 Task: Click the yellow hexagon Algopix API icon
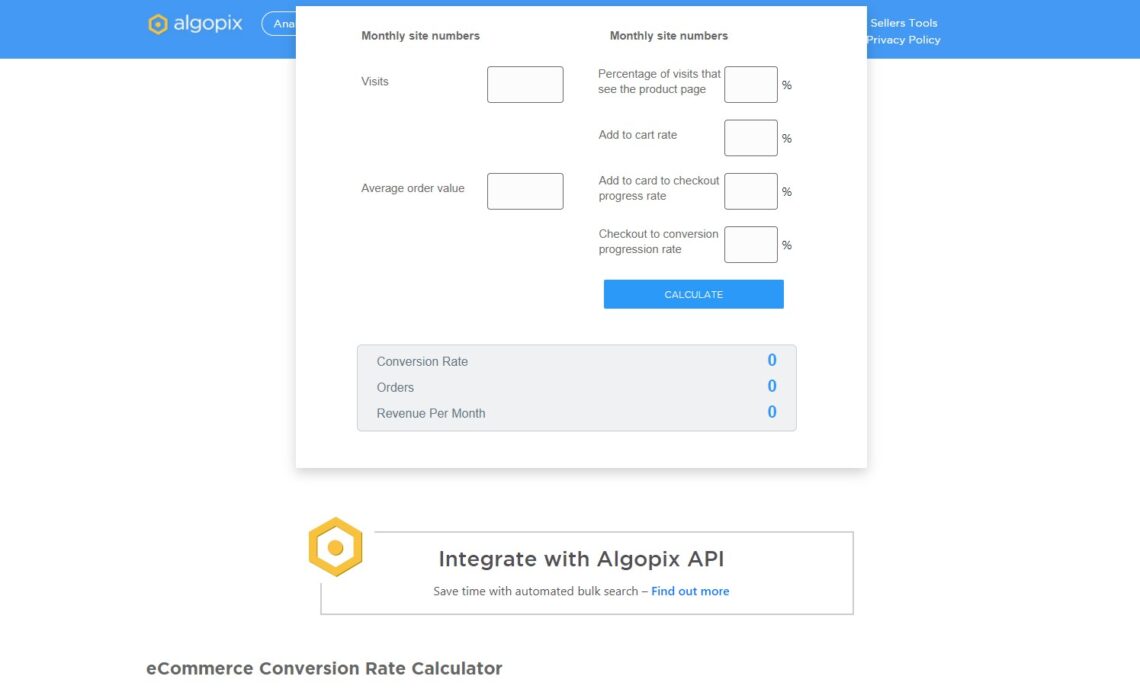pos(335,547)
